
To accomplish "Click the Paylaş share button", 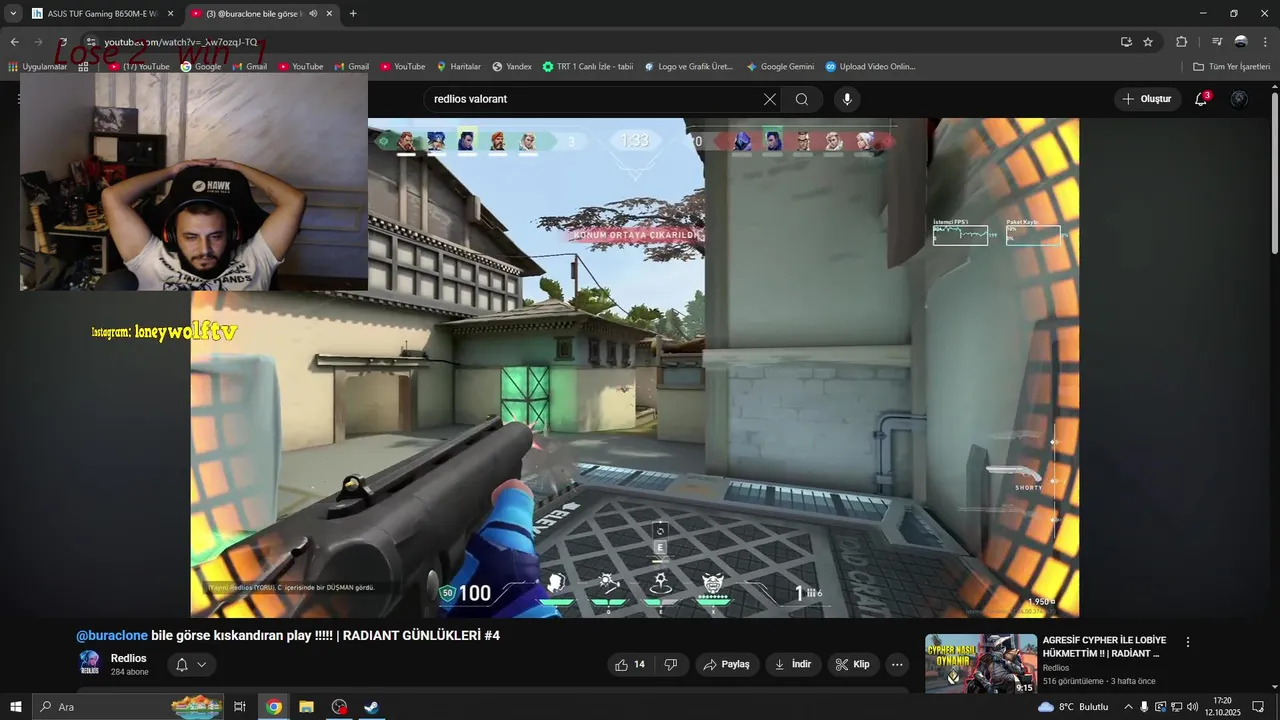I will 726,664.
